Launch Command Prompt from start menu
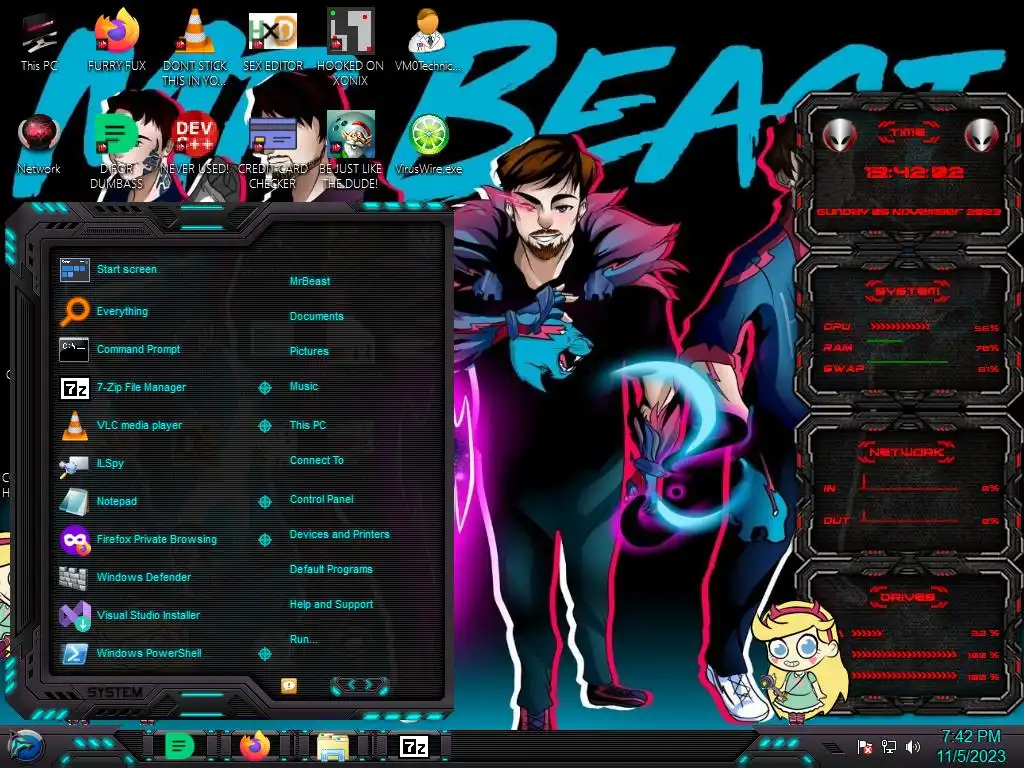This screenshot has height=768, width=1024. [138, 349]
